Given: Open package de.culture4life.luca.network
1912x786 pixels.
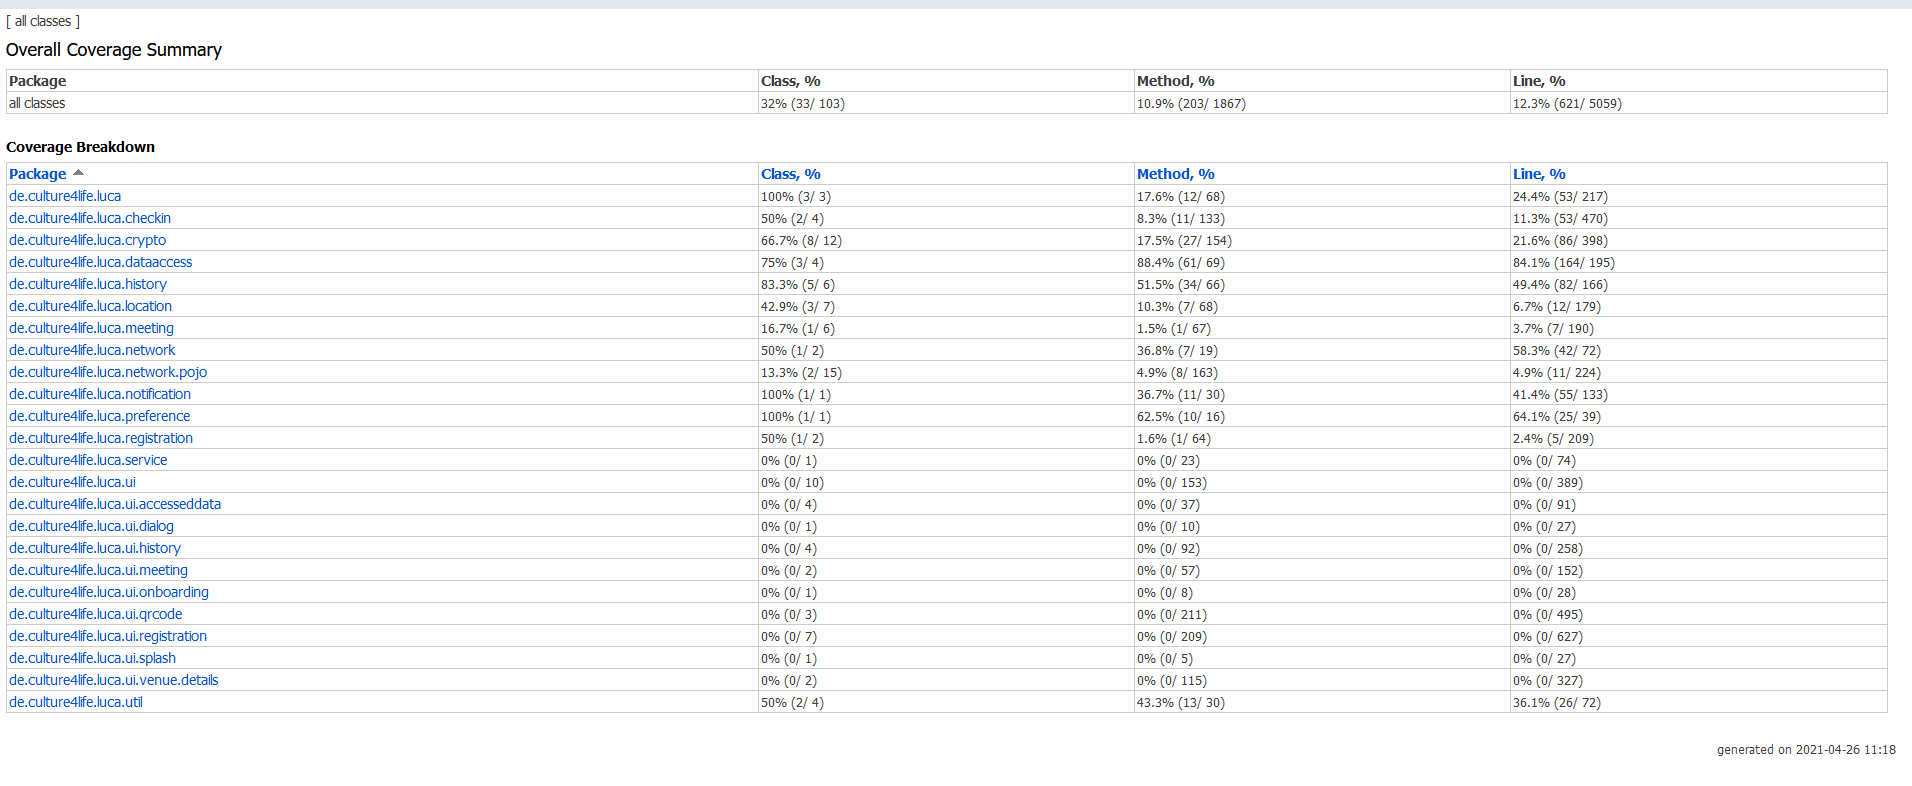Looking at the screenshot, I should [92, 350].
